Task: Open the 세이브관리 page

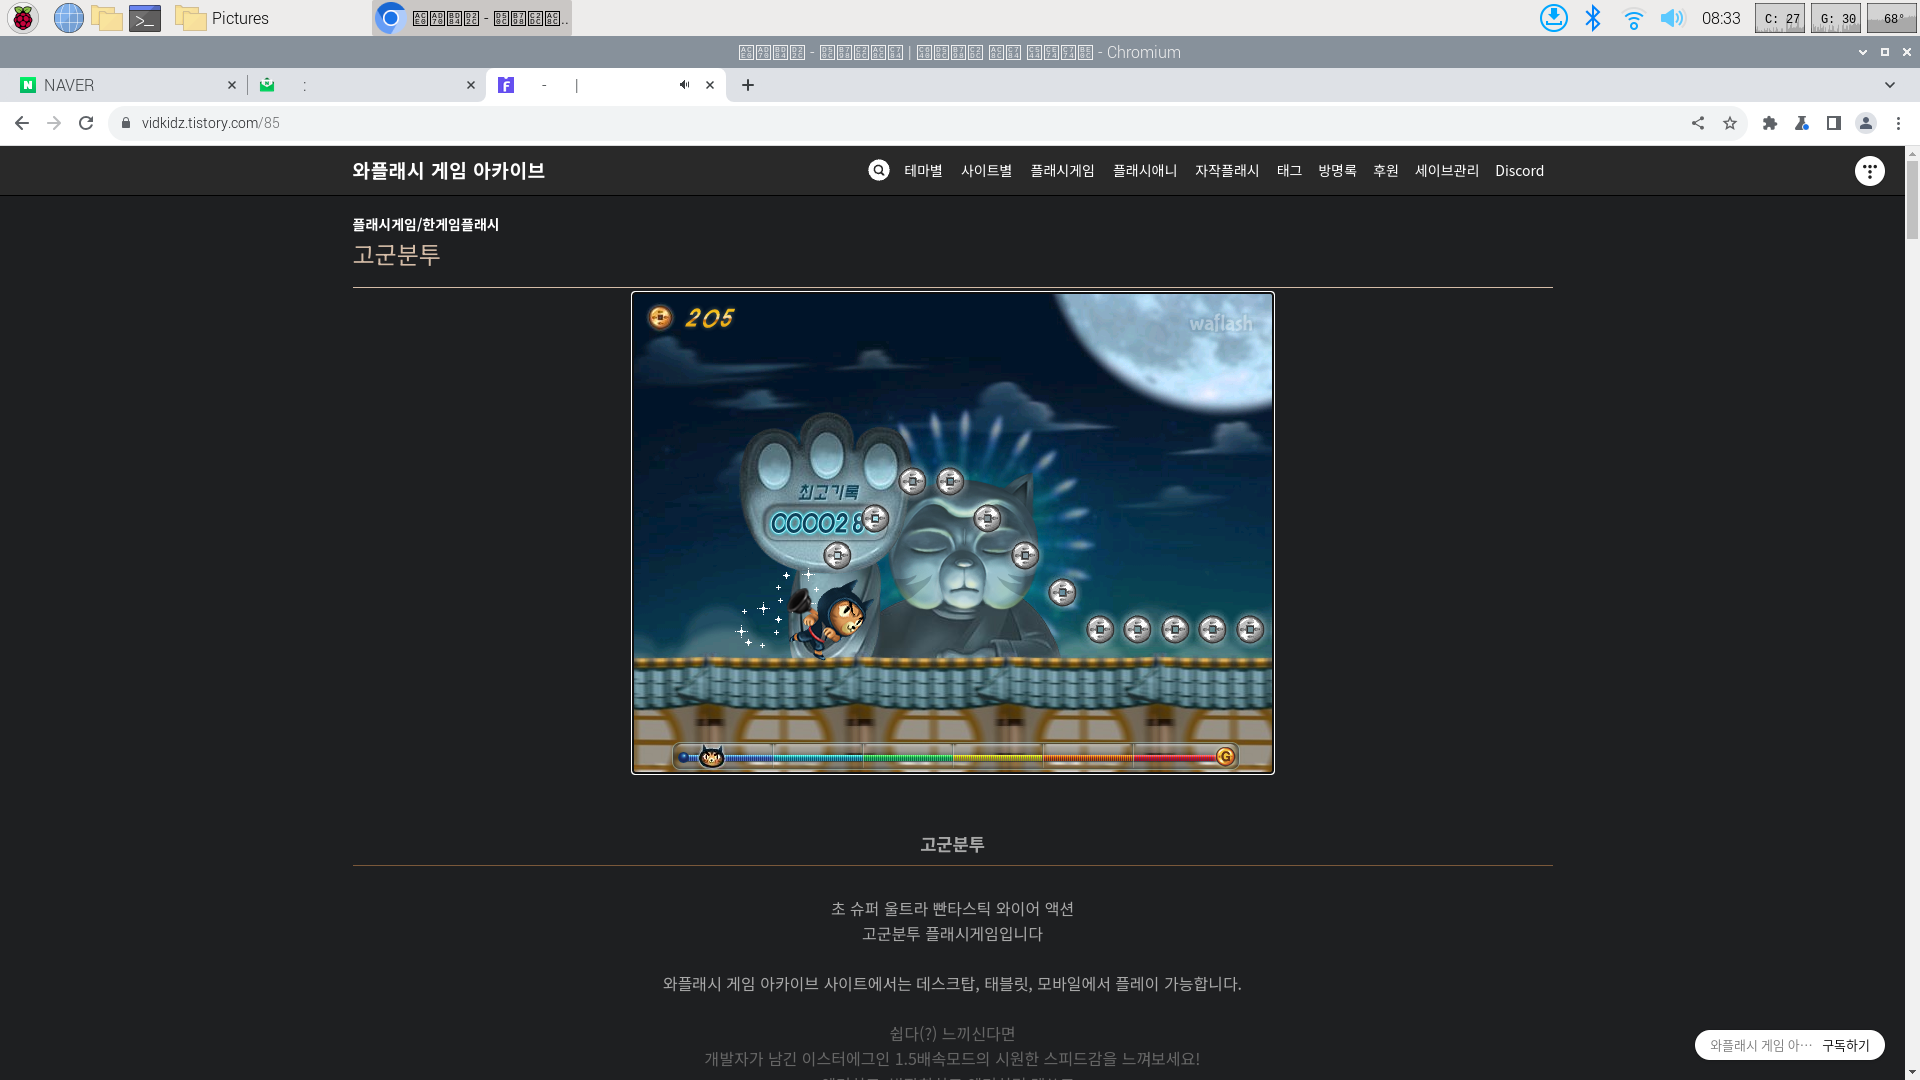Action: click(1447, 171)
